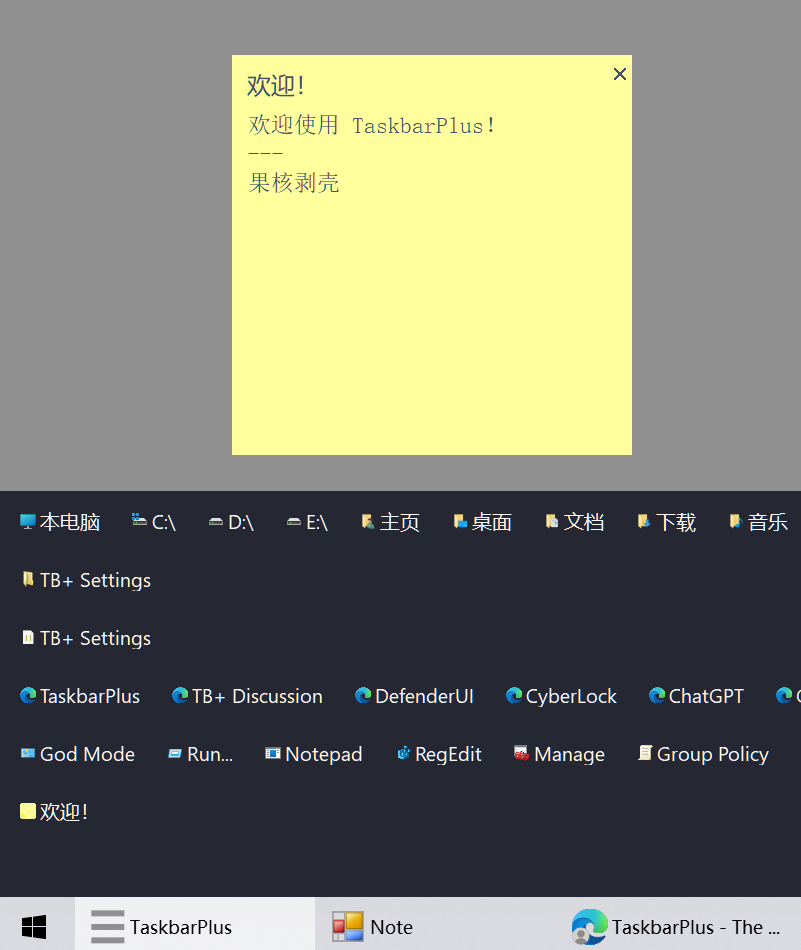Launch the TaskbarPlus Edge link

click(x=79, y=696)
